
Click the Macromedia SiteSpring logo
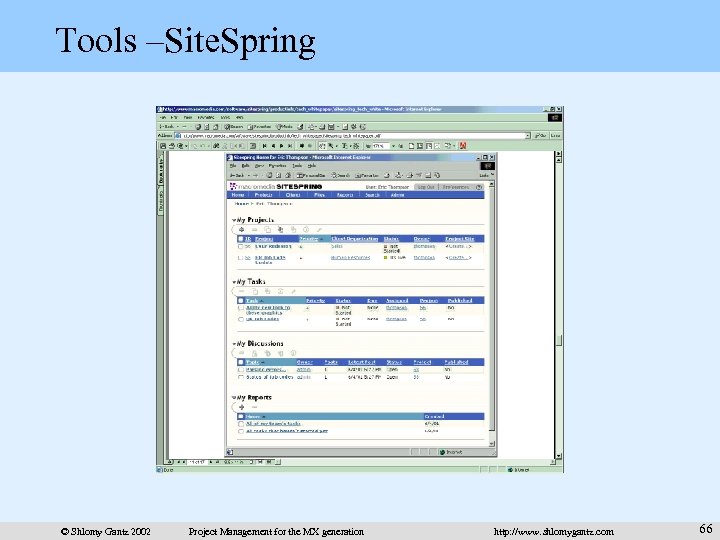tap(276, 186)
